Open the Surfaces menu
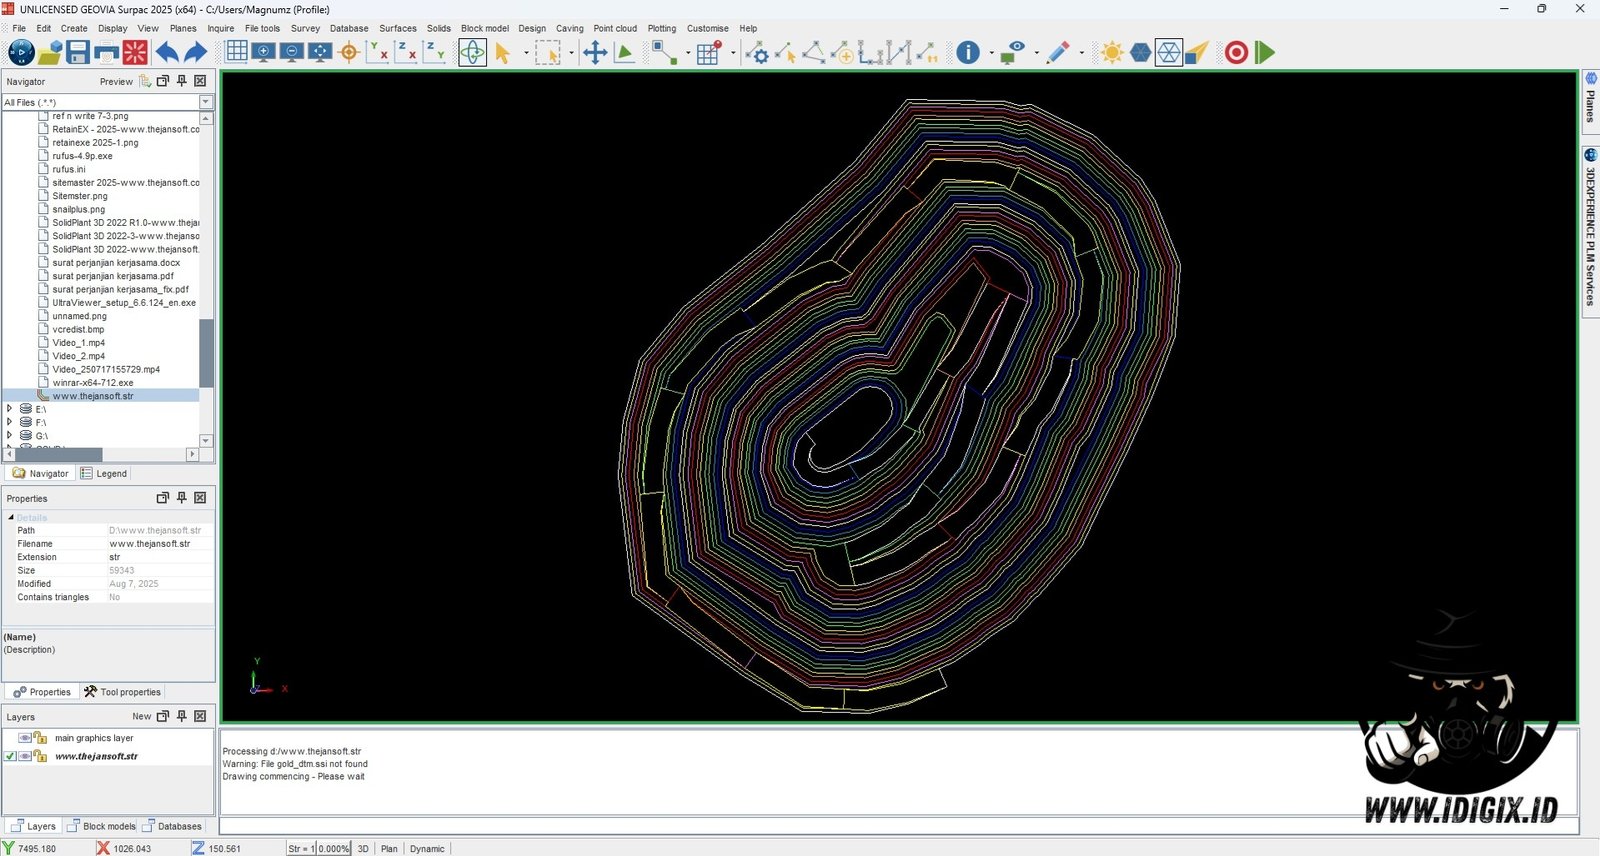 398,28
